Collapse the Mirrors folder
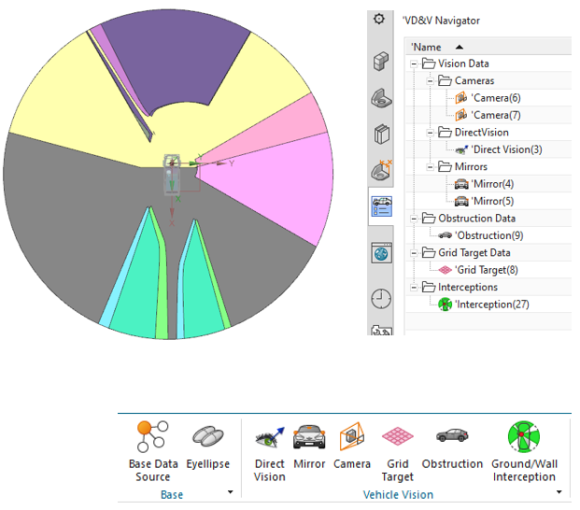580x510 pixels. (x=430, y=167)
